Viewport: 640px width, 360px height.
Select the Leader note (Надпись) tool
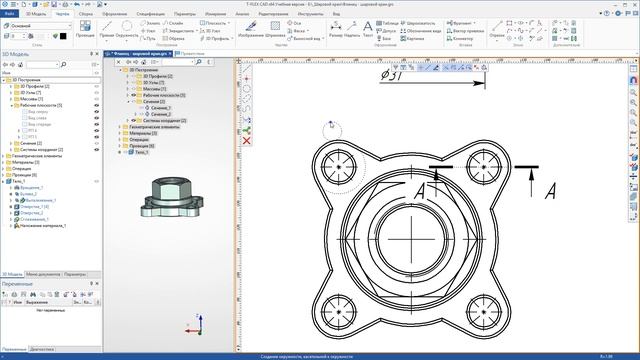click(352, 29)
